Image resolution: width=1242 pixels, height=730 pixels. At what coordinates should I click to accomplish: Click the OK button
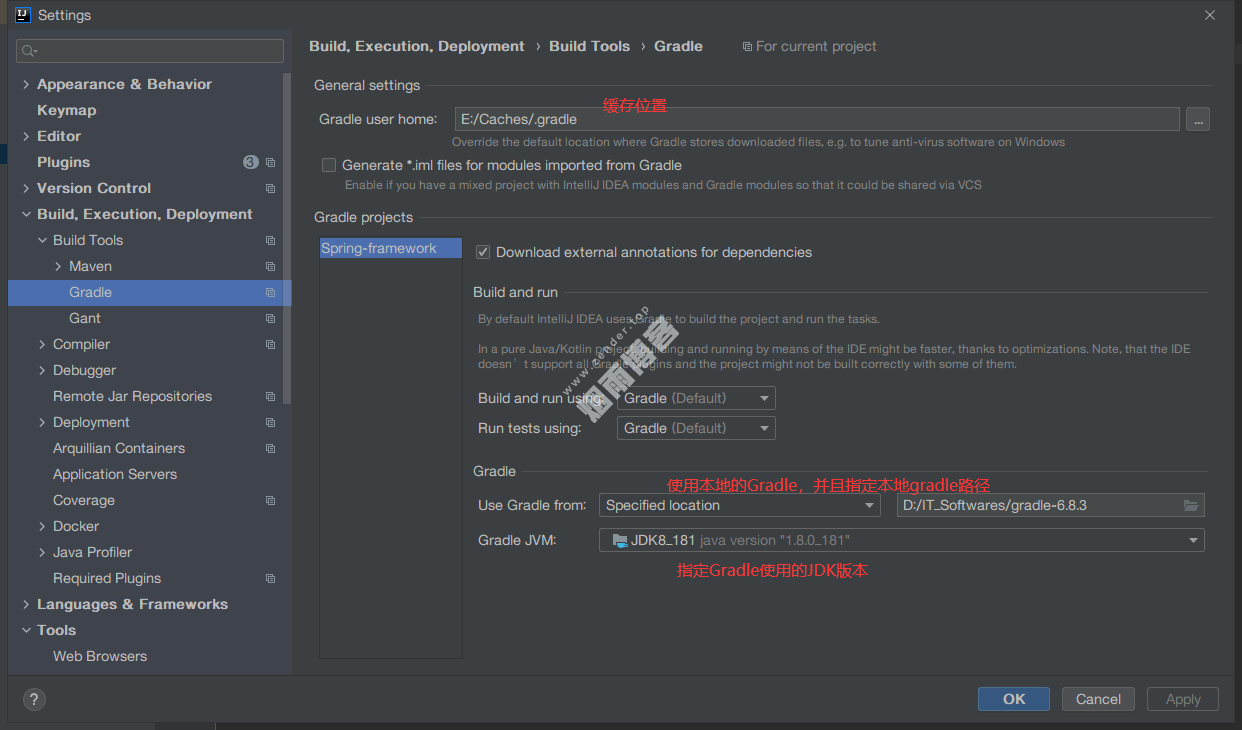point(1013,699)
